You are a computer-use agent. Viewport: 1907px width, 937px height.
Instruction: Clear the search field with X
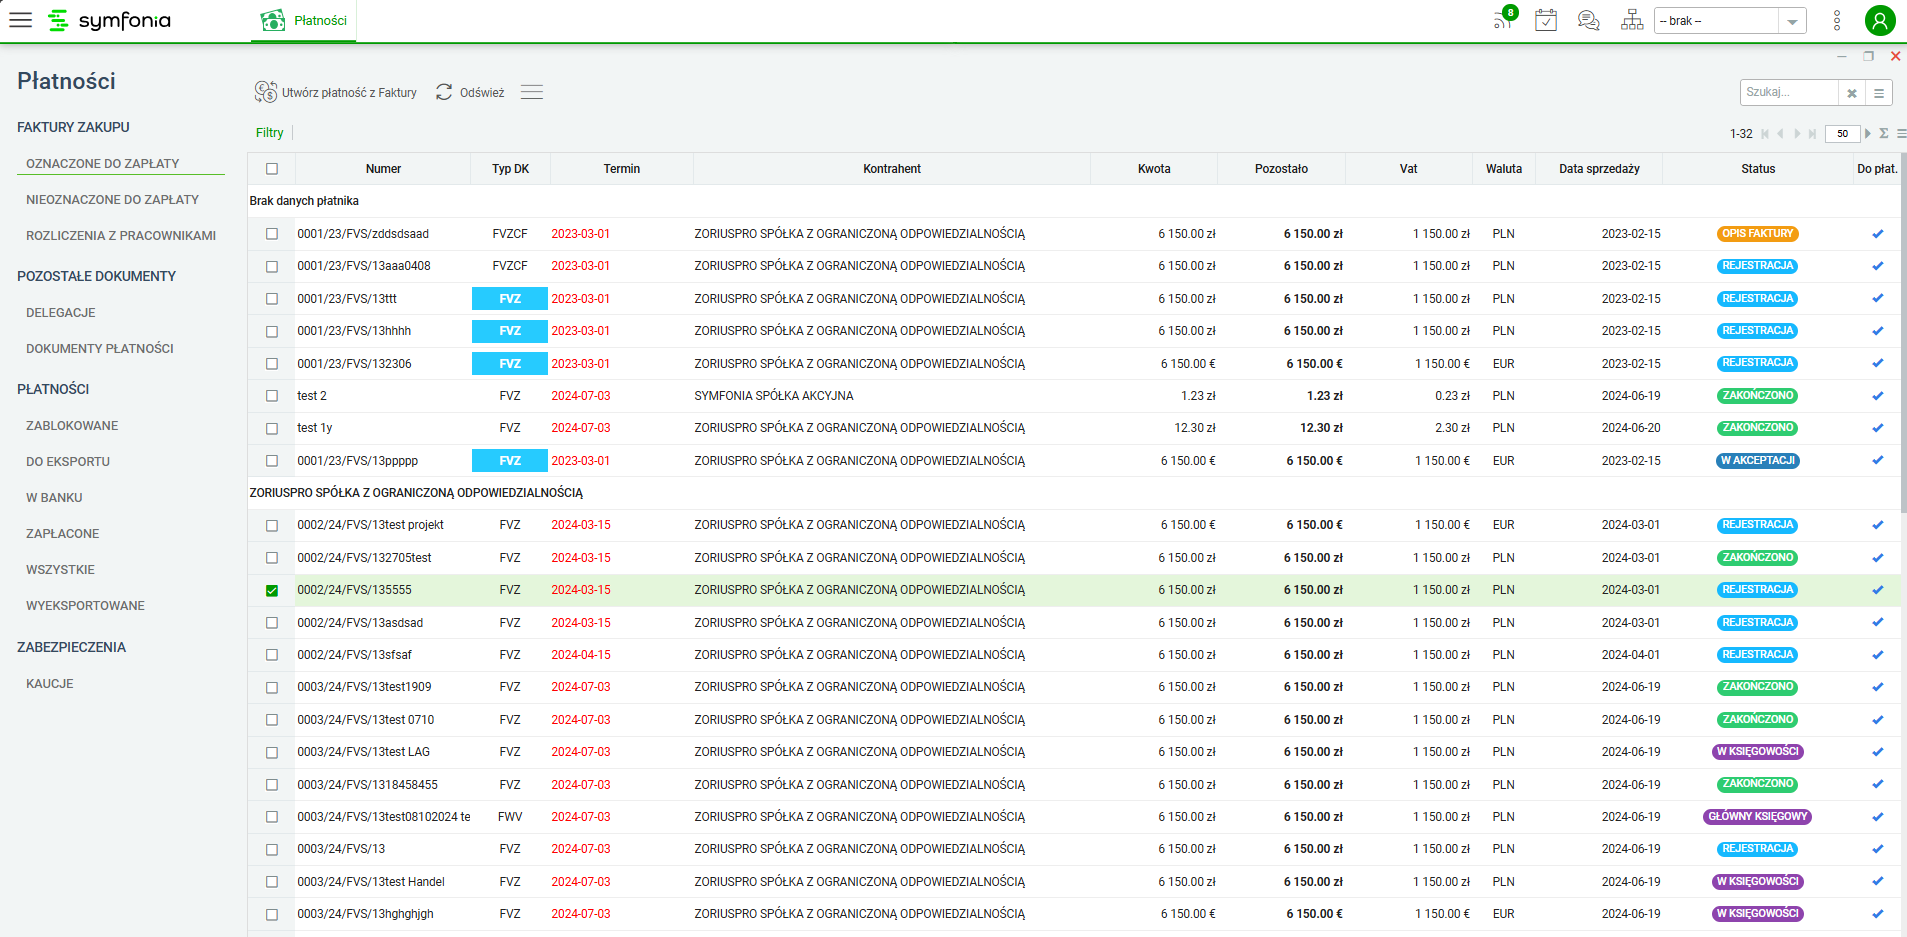[x=1852, y=93]
